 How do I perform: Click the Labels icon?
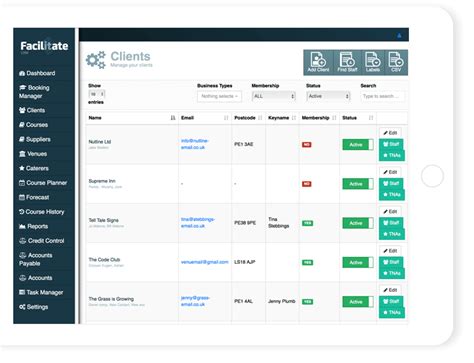(x=373, y=62)
